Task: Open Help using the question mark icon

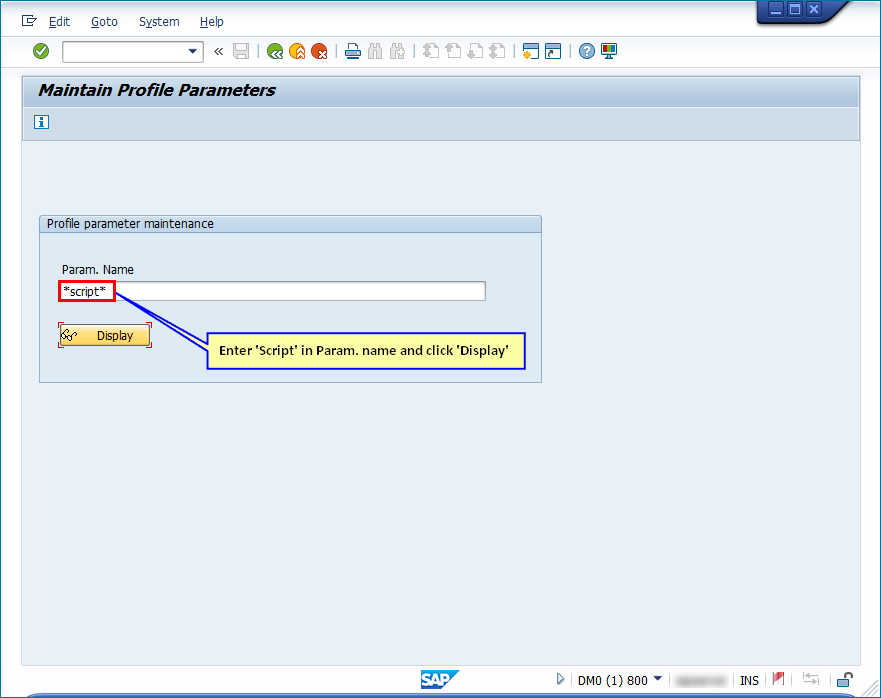Action: (x=586, y=51)
